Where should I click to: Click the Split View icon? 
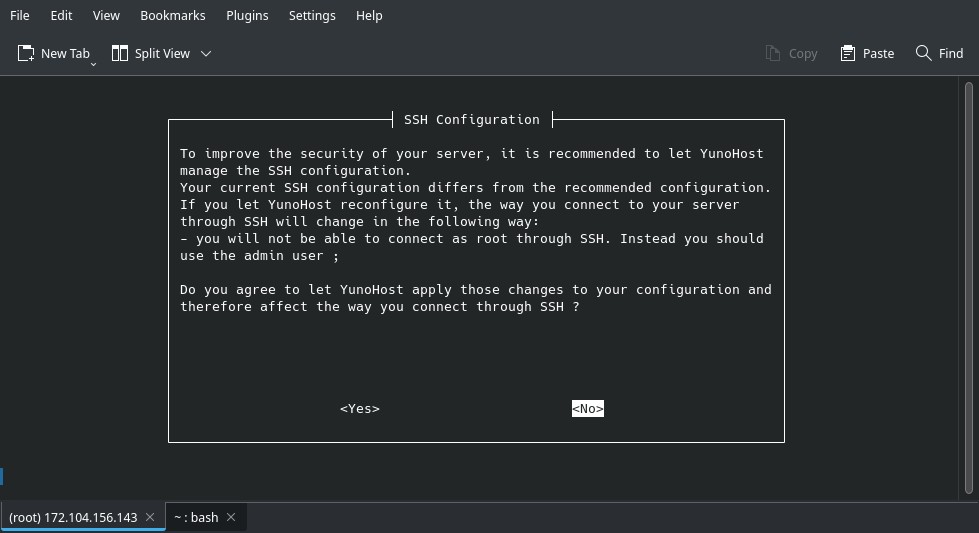tap(120, 53)
